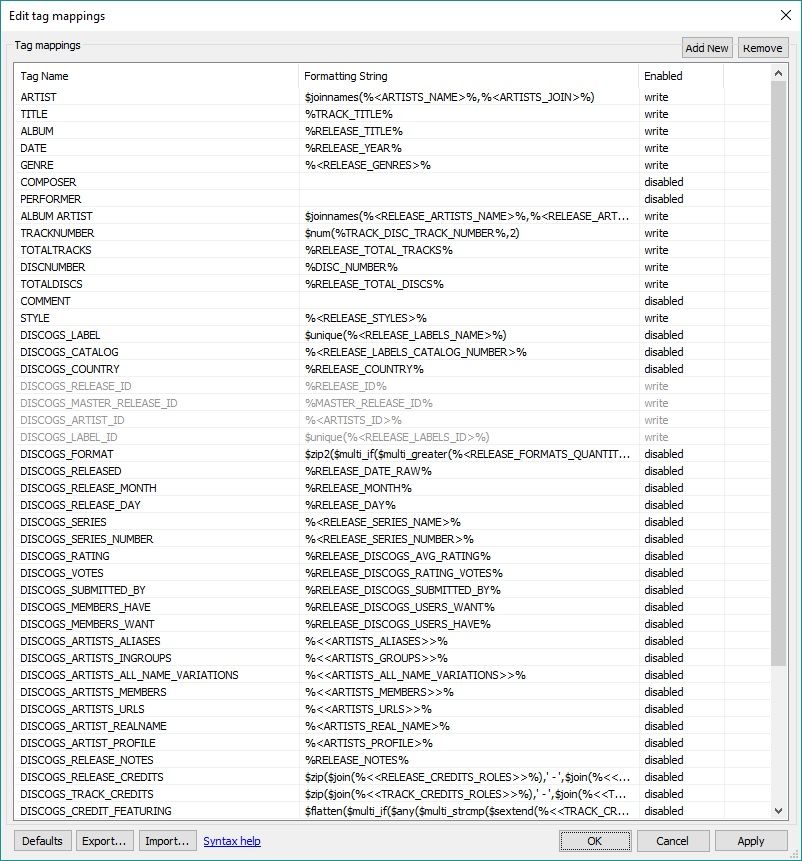Toggle the disabled status of COMPOSER
The height and width of the screenshot is (861, 802).
664,182
